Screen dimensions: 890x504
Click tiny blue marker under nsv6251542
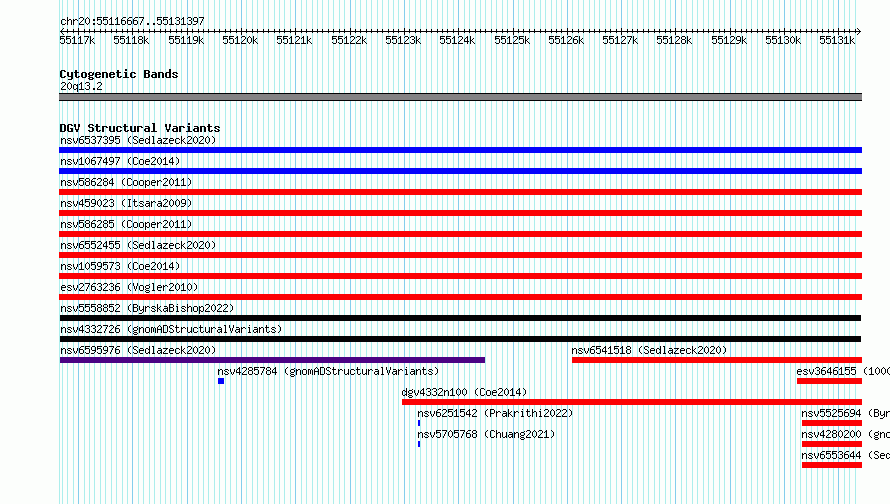click(x=419, y=423)
